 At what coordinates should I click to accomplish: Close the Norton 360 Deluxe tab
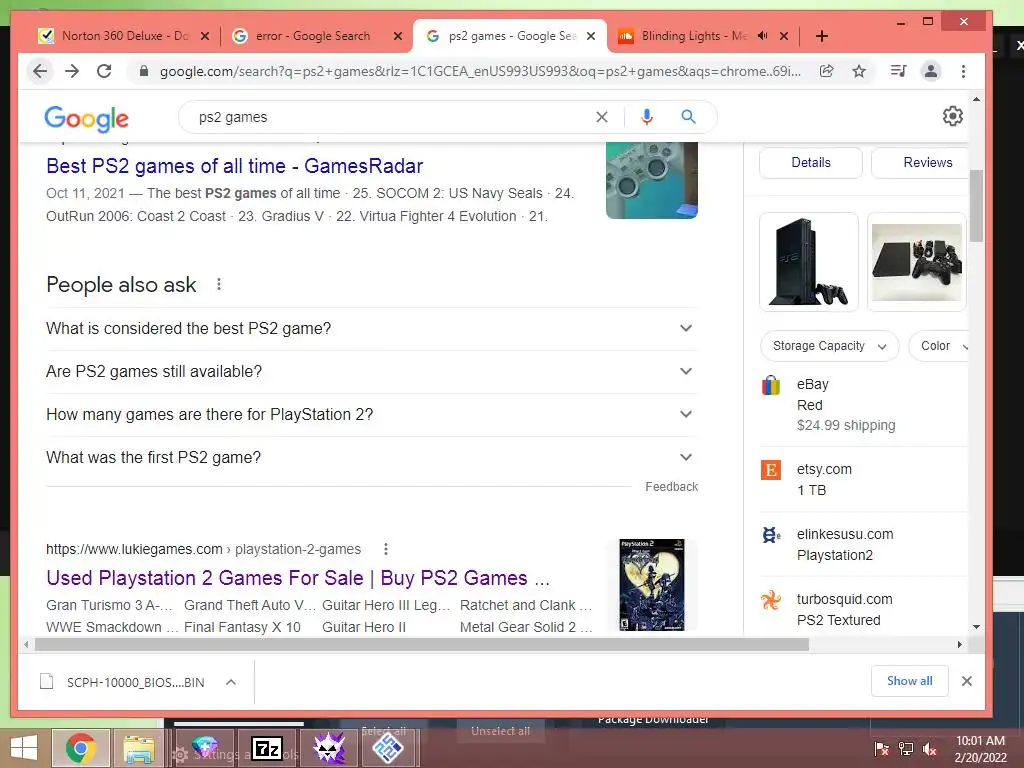pyautogui.click(x=205, y=36)
